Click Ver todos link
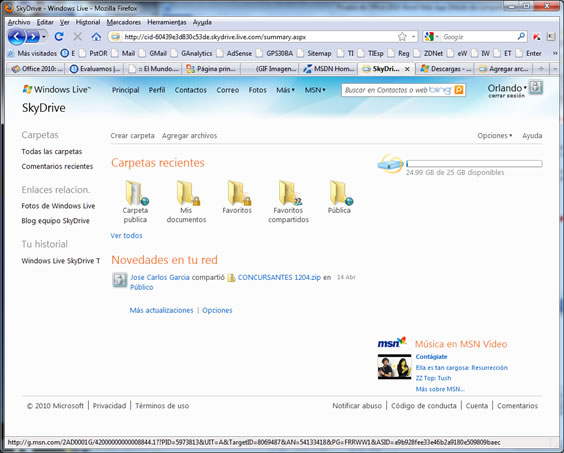The width and height of the screenshot is (564, 453). point(126,236)
